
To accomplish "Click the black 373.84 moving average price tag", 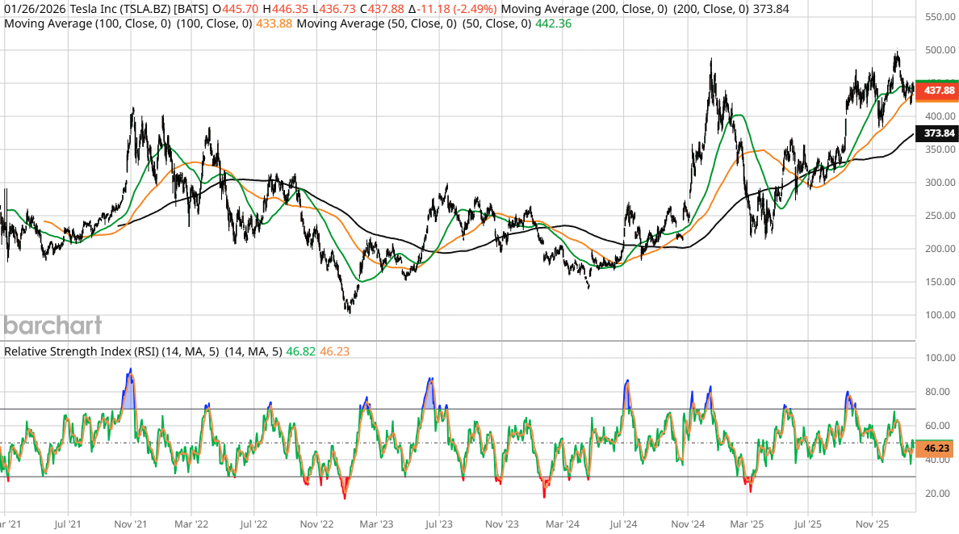I will click(x=938, y=133).
